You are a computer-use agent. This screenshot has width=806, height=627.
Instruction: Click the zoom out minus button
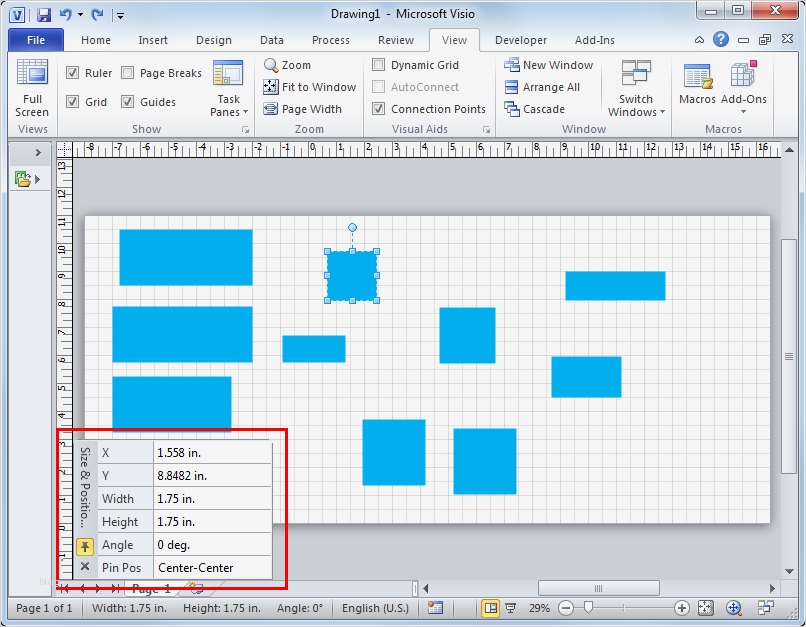pos(566,608)
